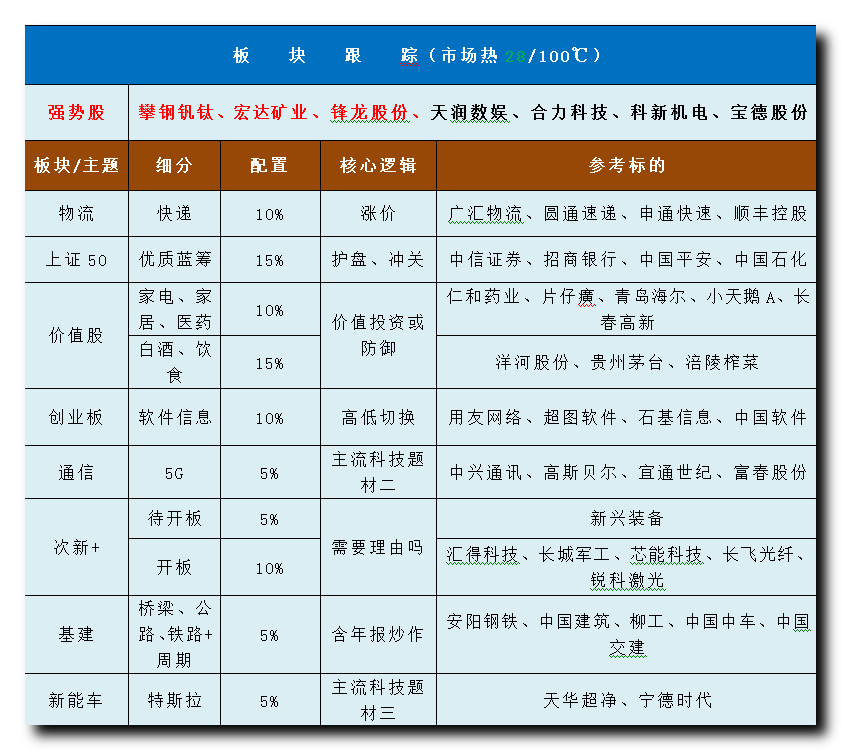Select the 特斯拉 subcategory cell
This screenshot has width=841, height=750.
174,700
